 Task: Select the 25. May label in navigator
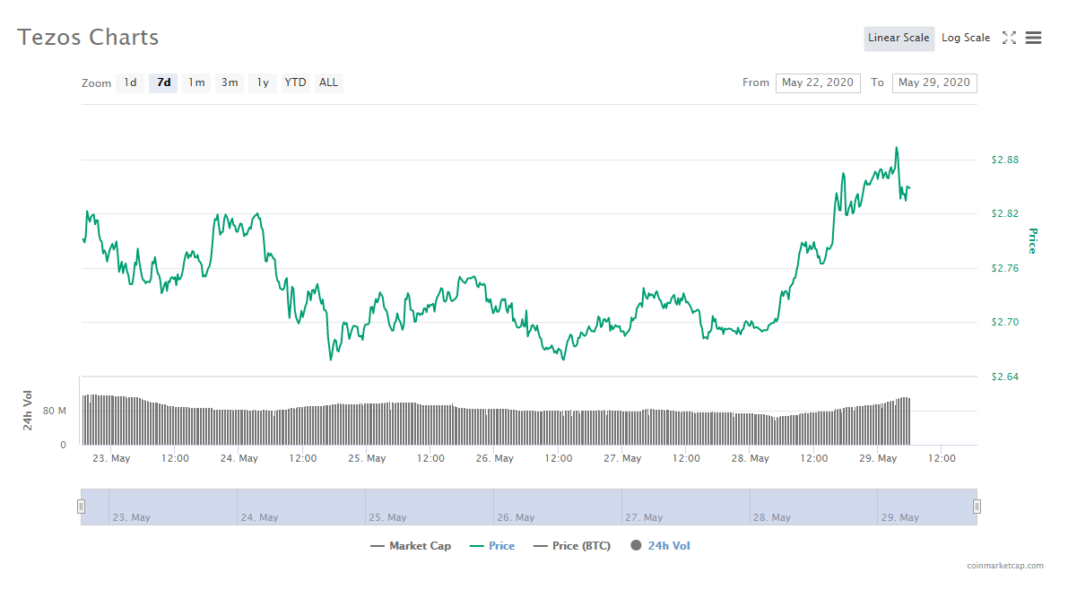pyautogui.click(x=388, y=518)
